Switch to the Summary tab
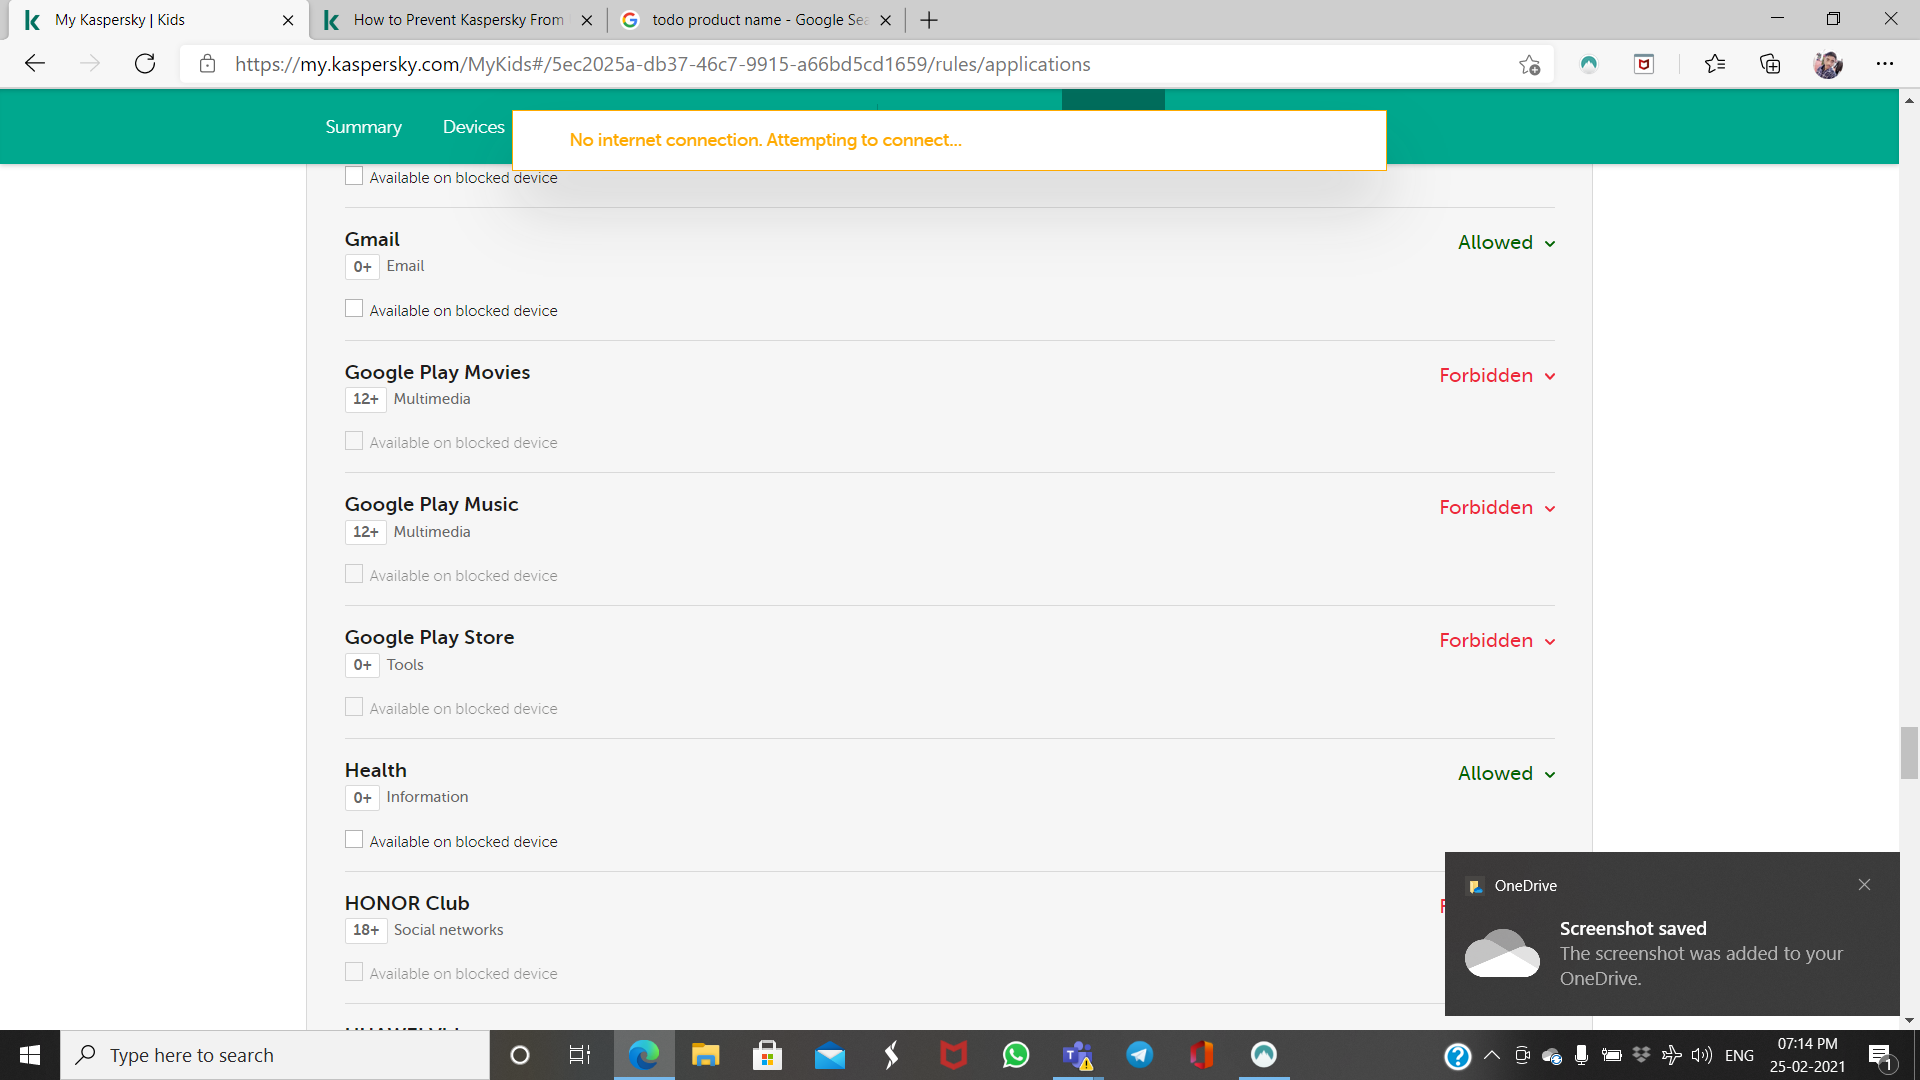This screenshot has width=1920, height=1080. click(363, 127)
